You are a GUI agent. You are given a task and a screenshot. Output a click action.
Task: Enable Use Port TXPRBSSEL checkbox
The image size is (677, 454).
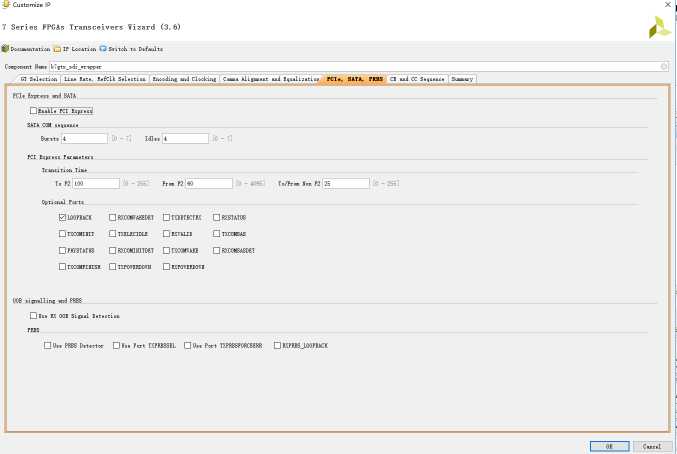(x=116, y=345)
